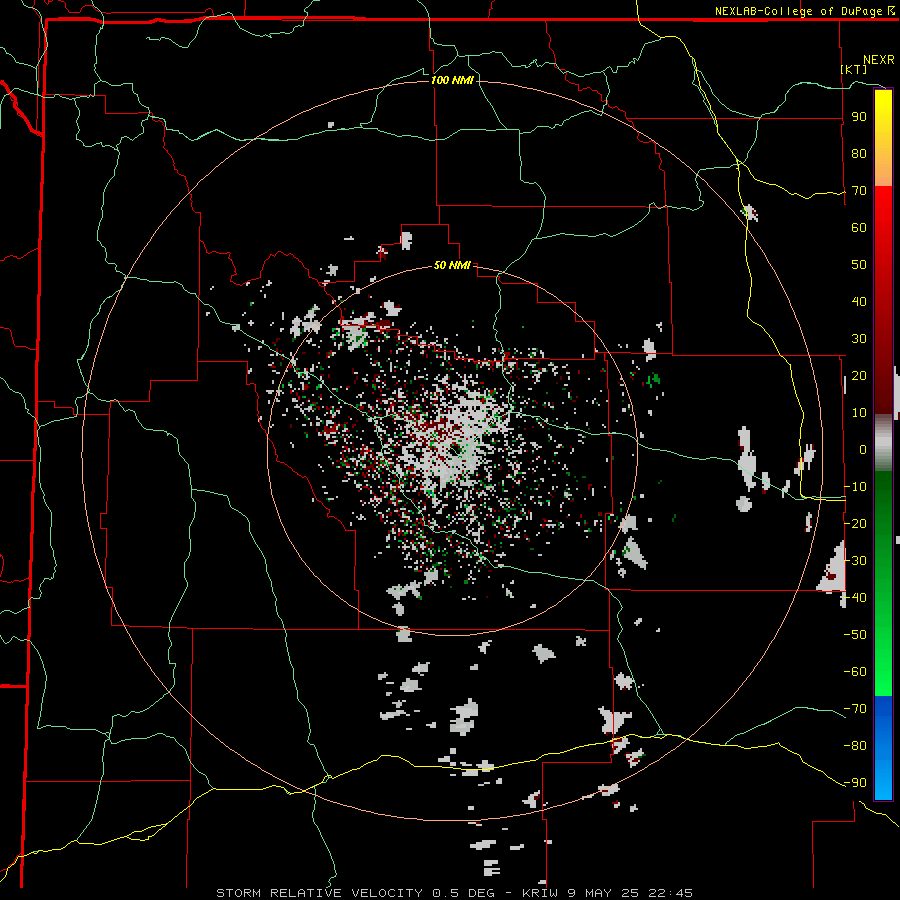Image resolution: width=900 pixels, height=900 pixels.
Task: Click the 0.5 DEG elevation text
Action: click(x=464, y=893)
